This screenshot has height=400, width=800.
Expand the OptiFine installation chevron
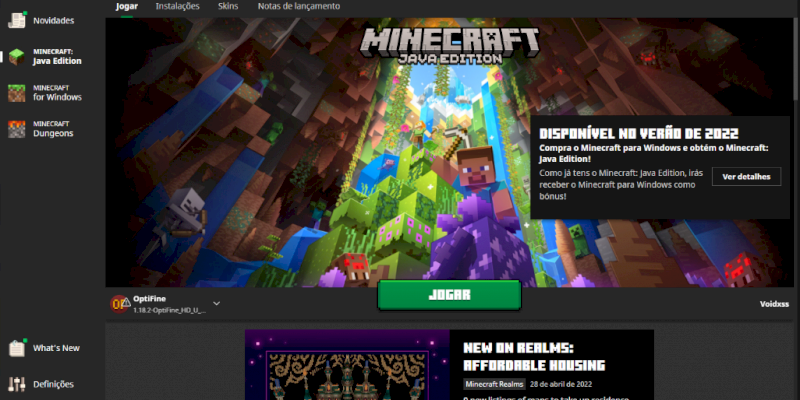click(x=216, y=304)
